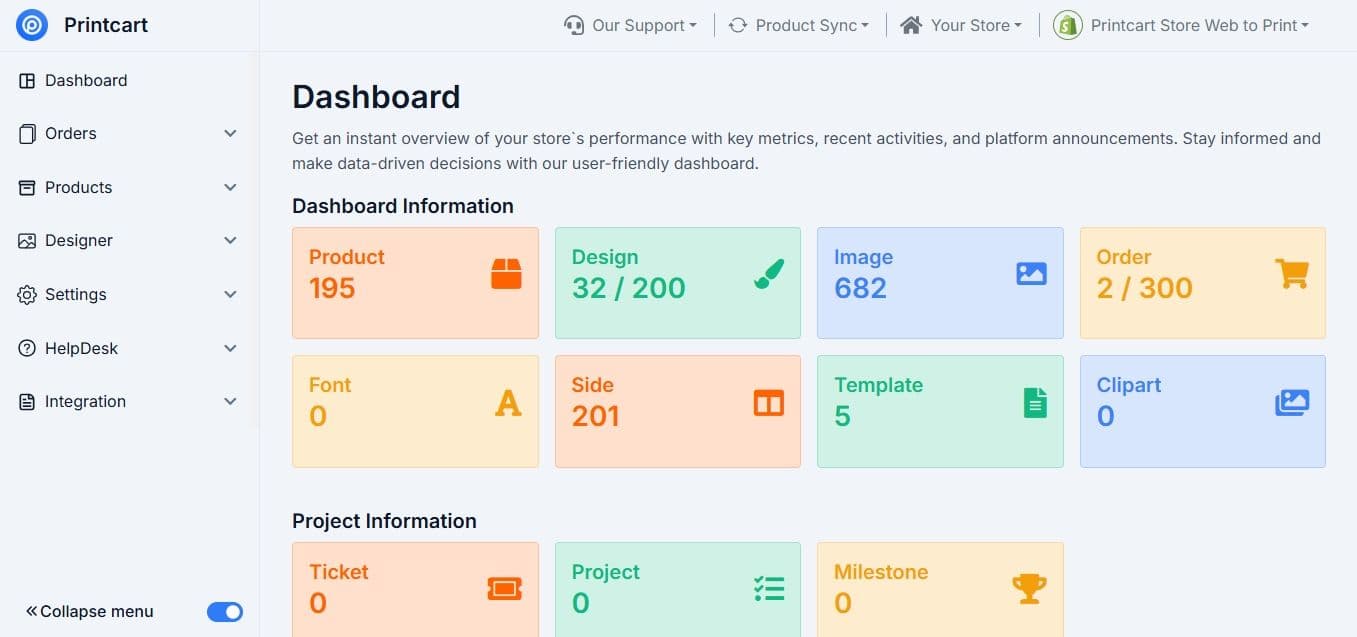This screenshot has width=1357, height=637.
Task: Click the Font letter A icon
Action: click(x=508, y=402)
